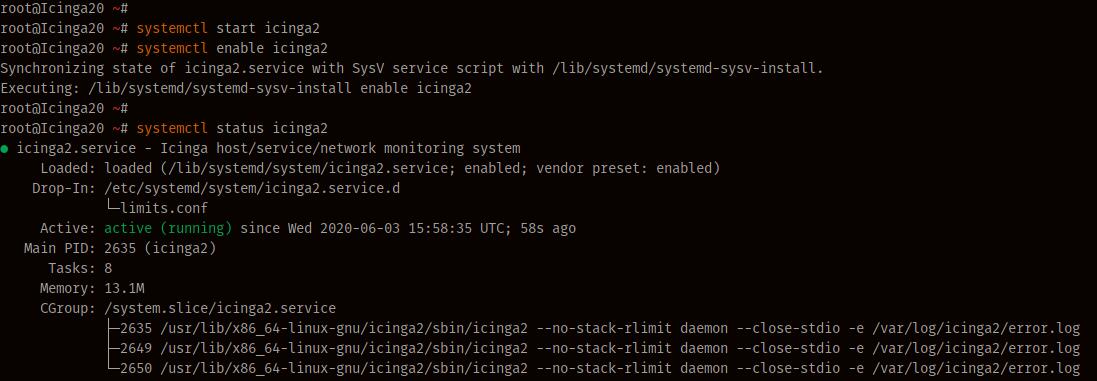
Task: Click the 'Executing: /lib/systemd/systemd-sysv-install' output line
Action: (x=236, y=89)
